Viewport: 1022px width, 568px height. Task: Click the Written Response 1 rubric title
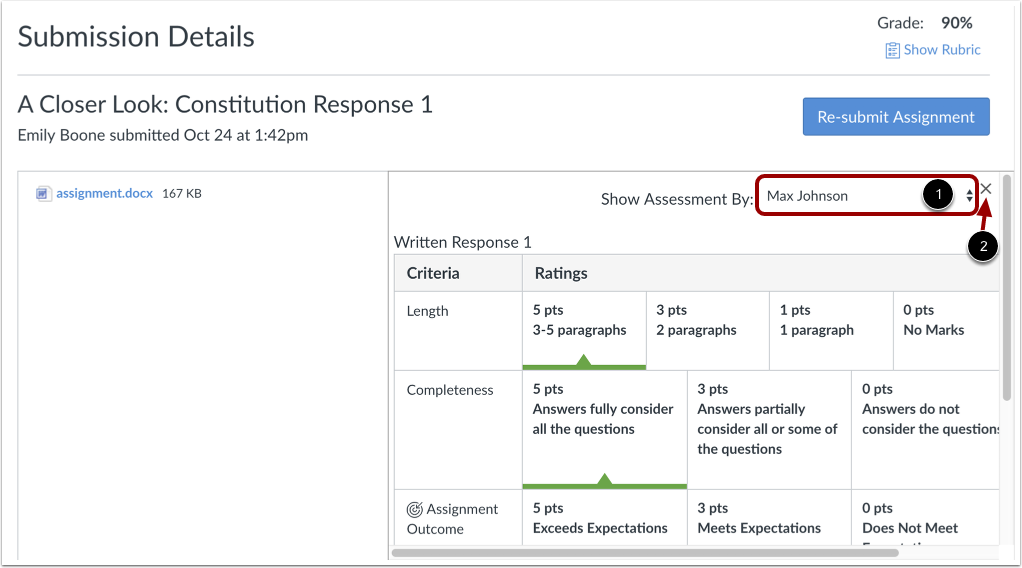click(463, 243)
